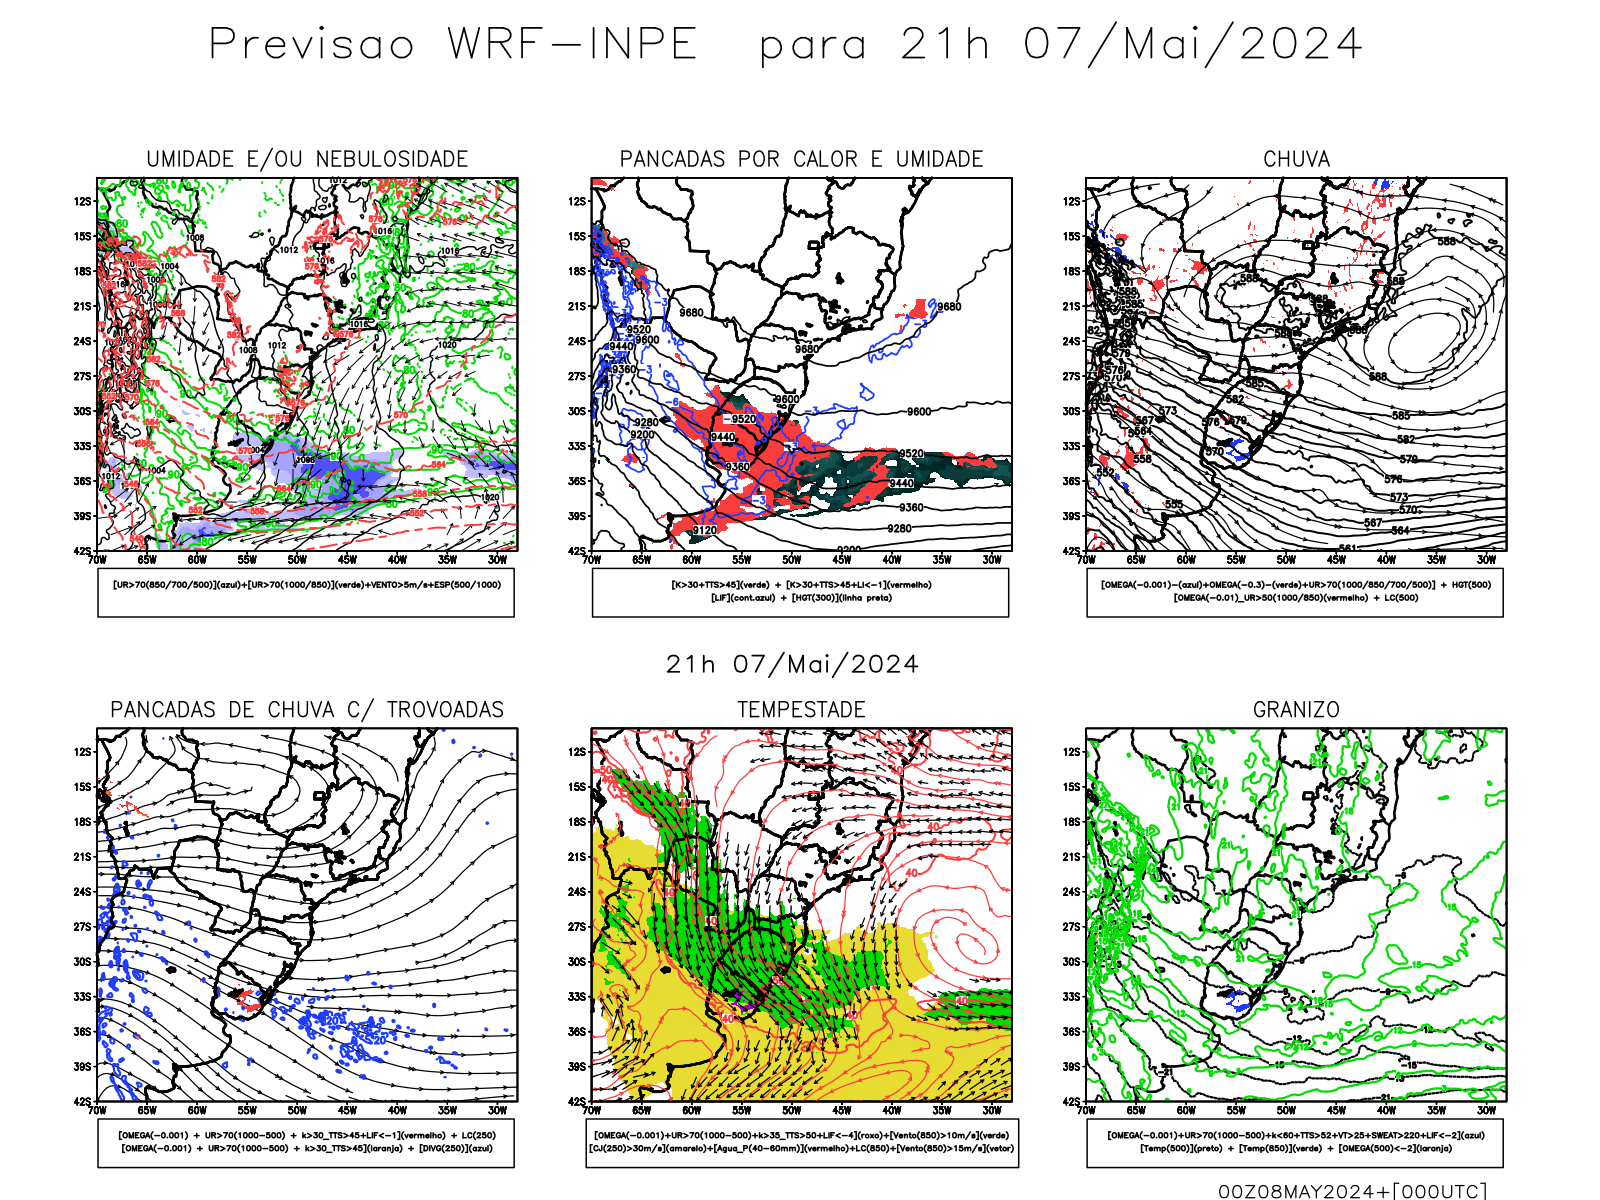Screen dimensions: 1600x1200
Task: Open the humidity and cloudiness map
Action: [x=307, y=364]
